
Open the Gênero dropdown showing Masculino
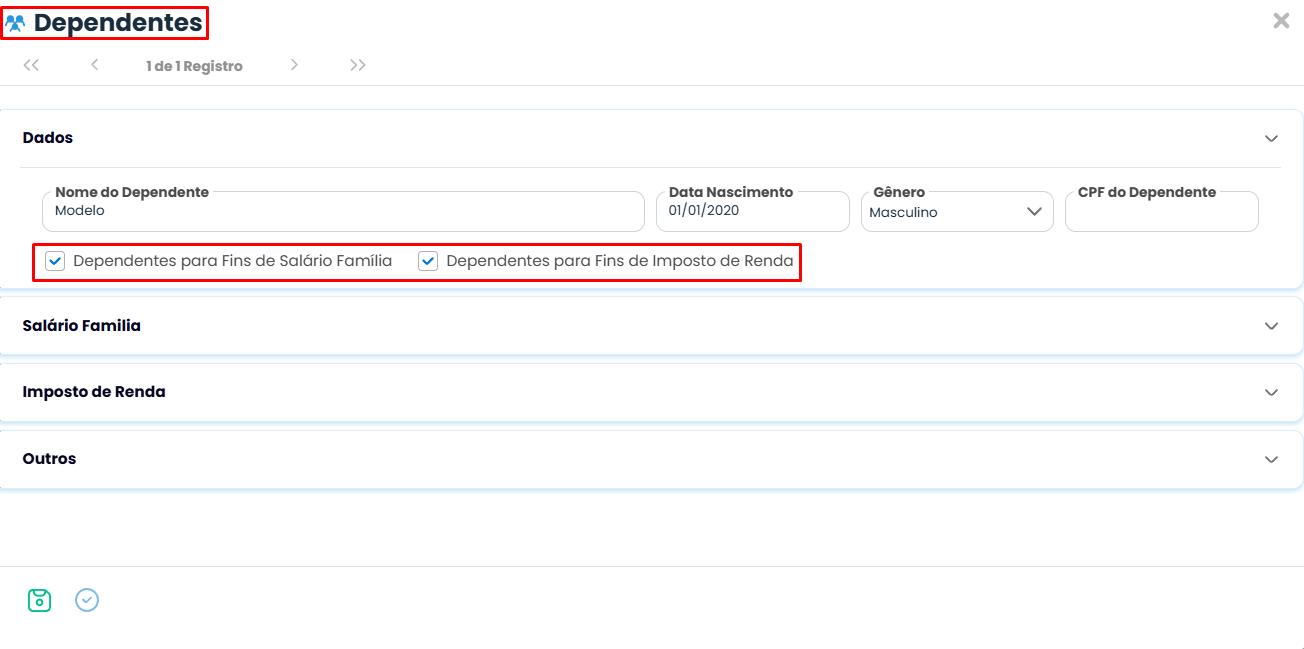pos(957,212)
